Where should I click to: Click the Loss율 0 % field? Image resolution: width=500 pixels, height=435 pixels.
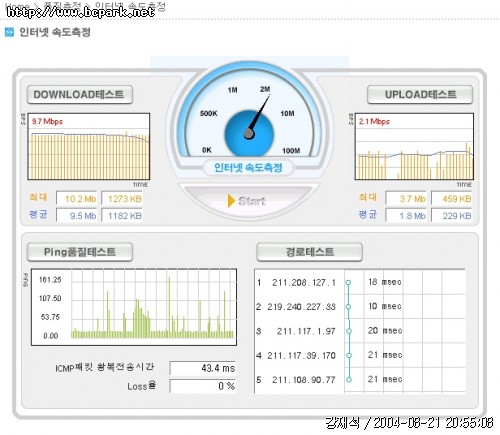click(203, 386)
